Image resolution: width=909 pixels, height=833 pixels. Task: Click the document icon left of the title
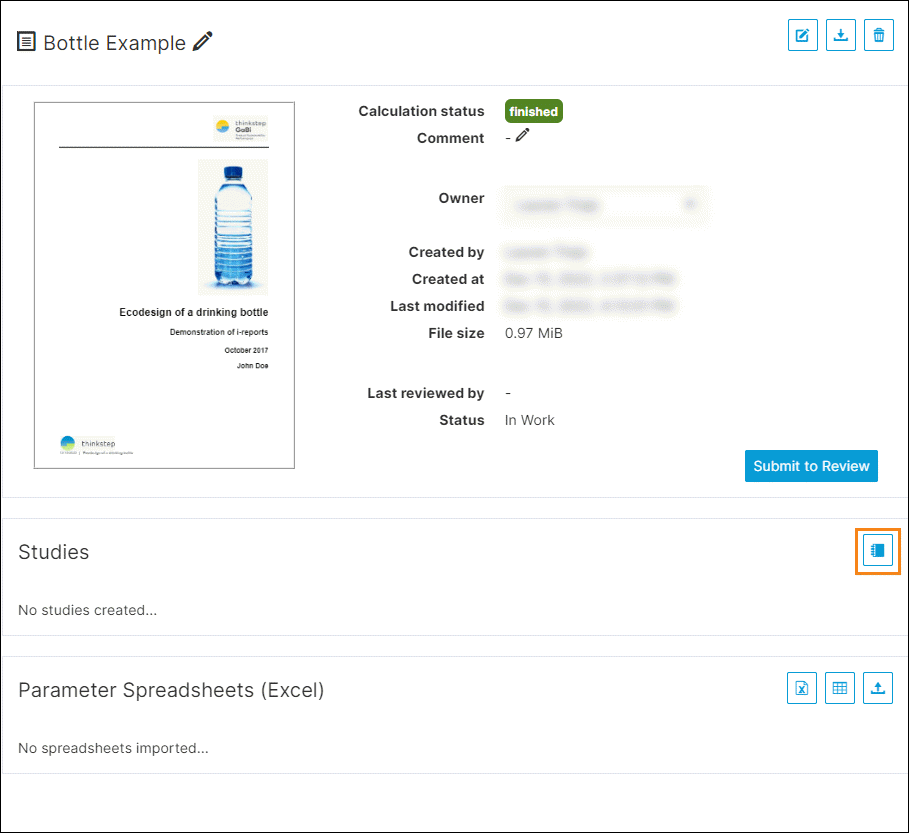pos(27,42)
